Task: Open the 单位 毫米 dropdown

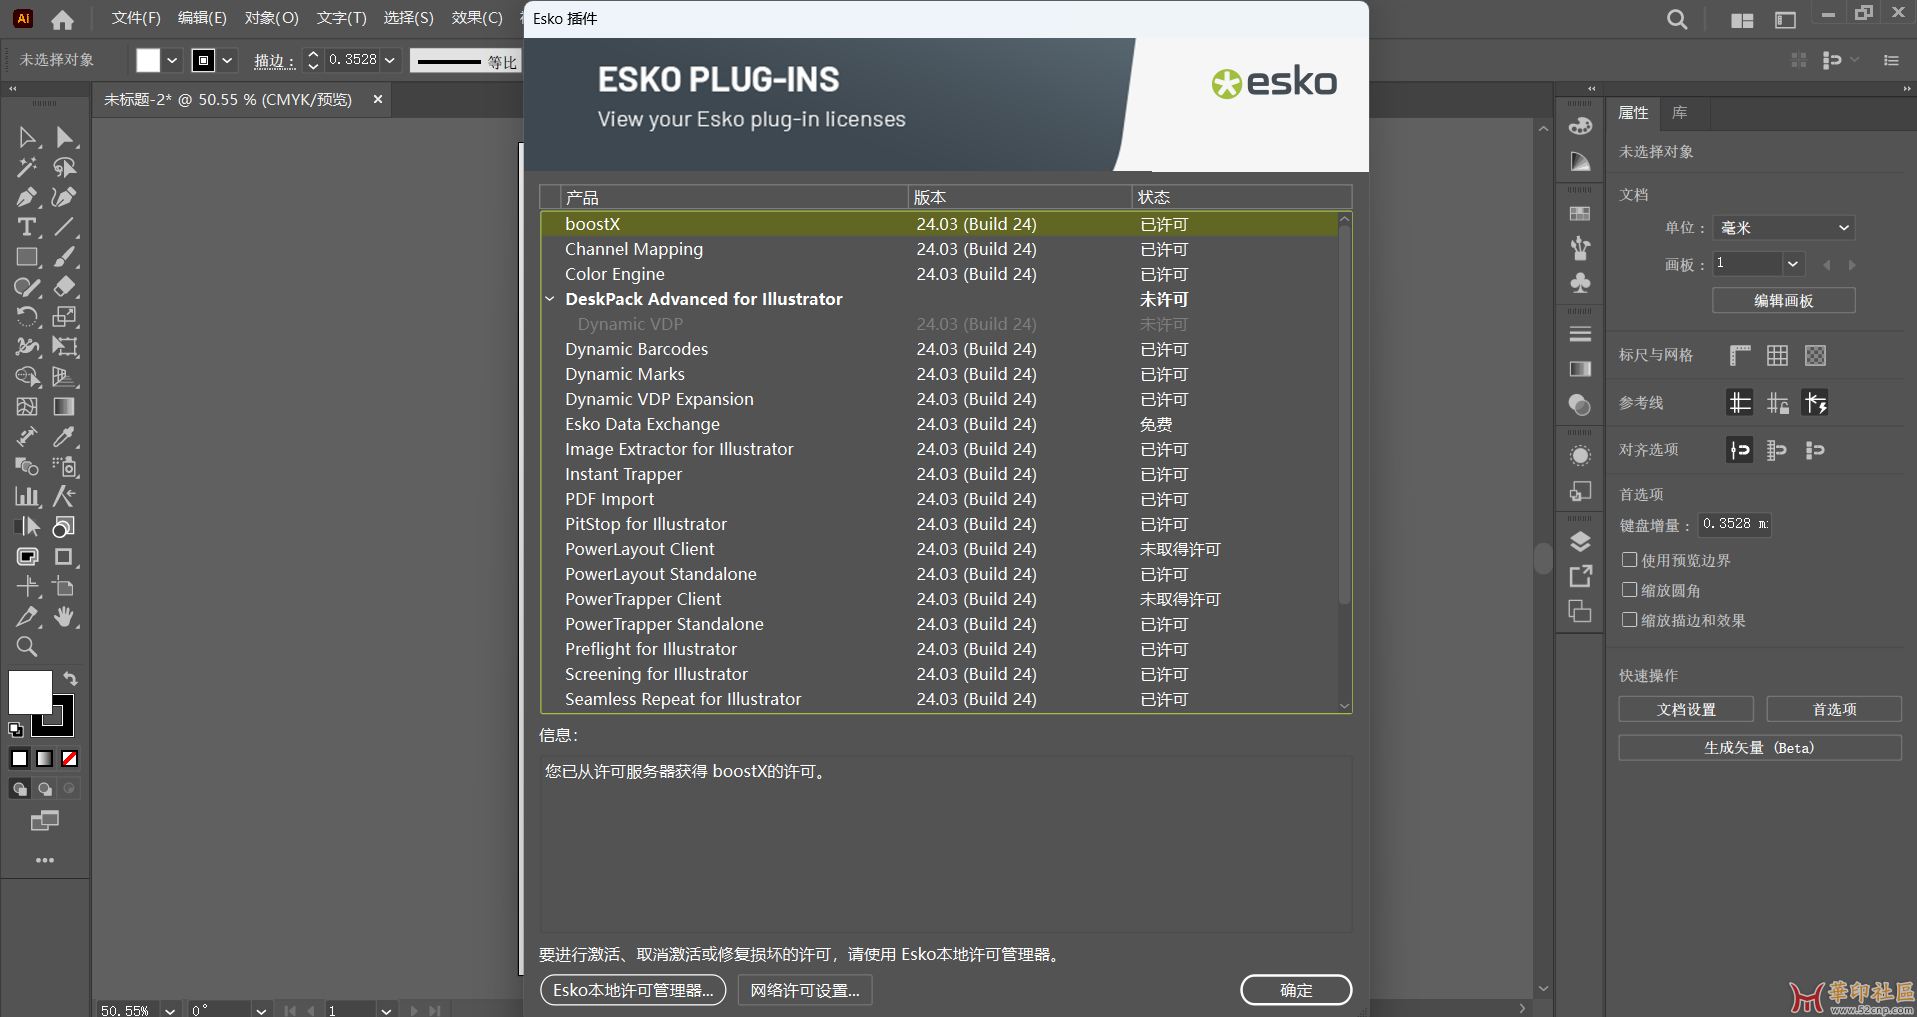Action: point(1785,228)
